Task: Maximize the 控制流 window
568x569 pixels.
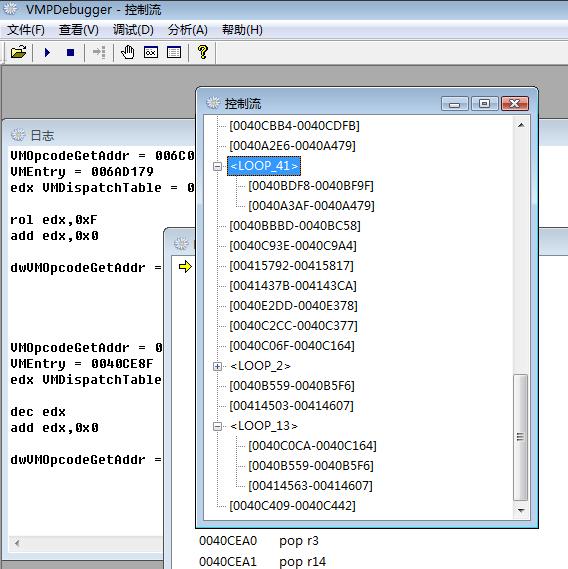Action: point(484,104)
